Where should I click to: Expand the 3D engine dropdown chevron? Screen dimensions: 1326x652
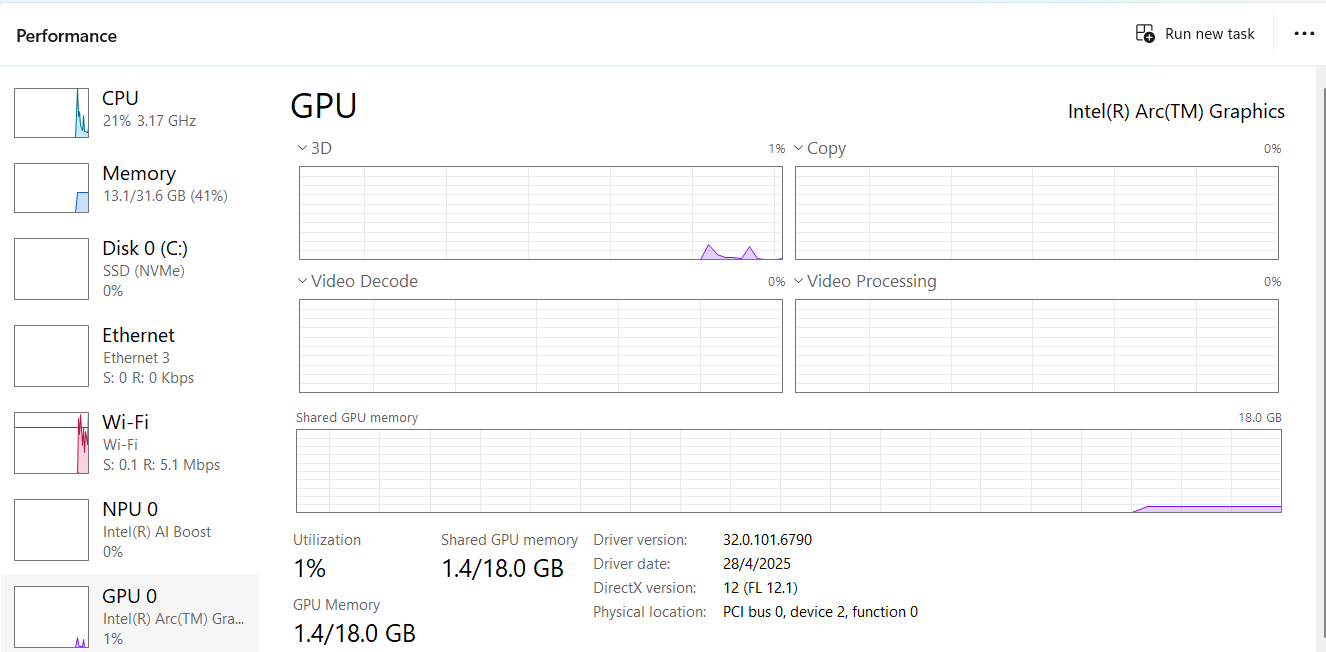[x=302, y=148]
